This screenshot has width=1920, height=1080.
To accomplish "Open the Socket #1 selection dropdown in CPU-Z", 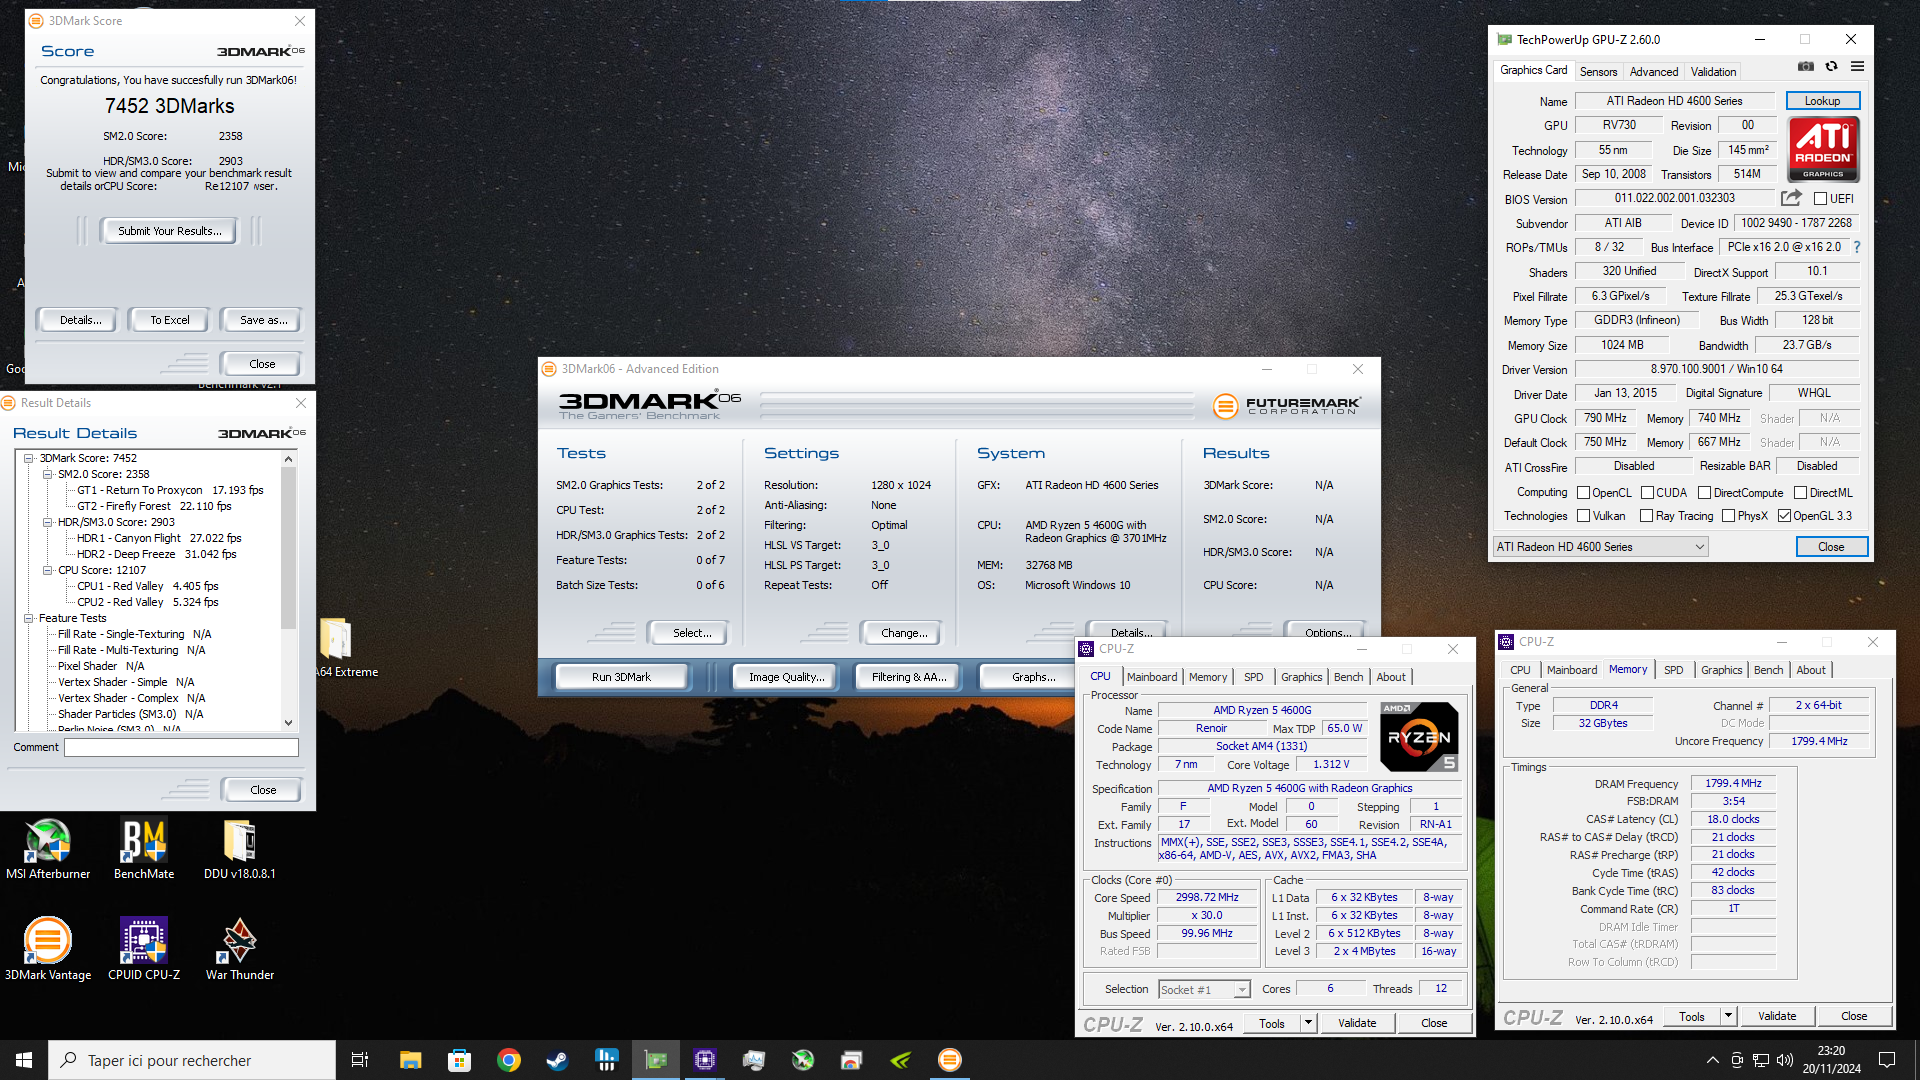I will (x=1204, y=990).
